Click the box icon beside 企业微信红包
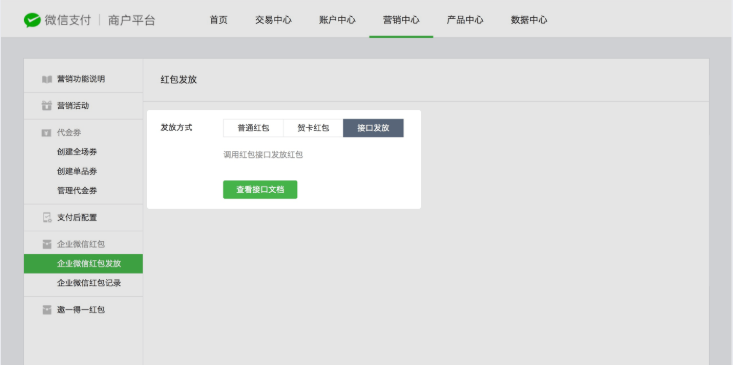The height and width of the screenshot is (366, 733). click(47, 244)
